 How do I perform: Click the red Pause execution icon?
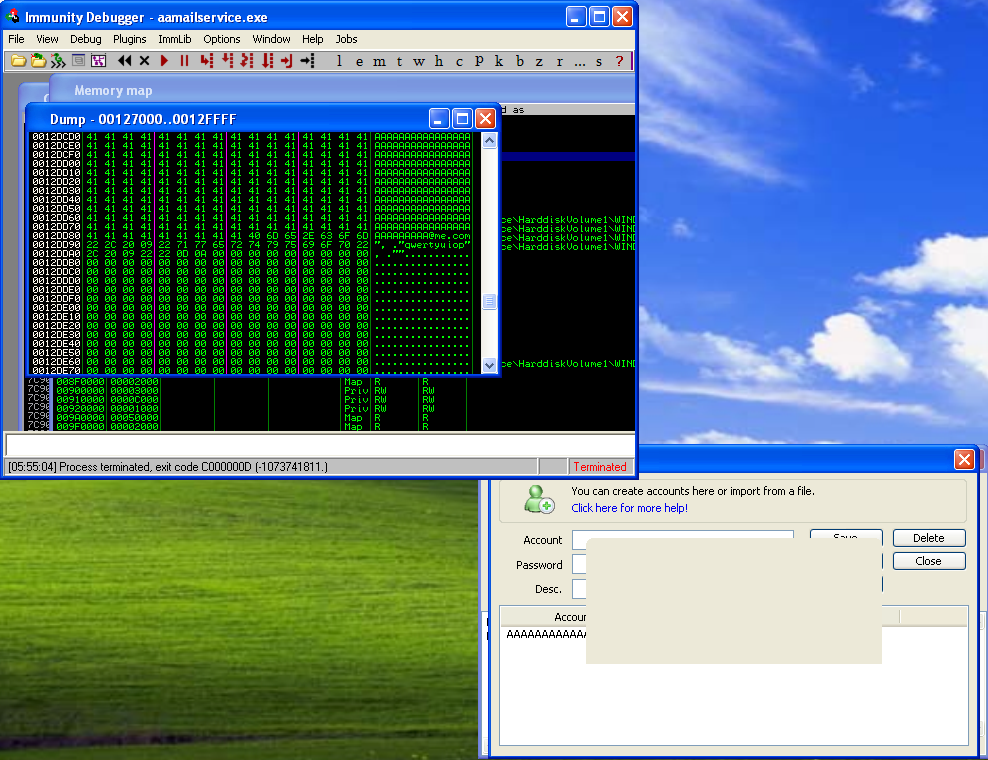tap(185, 61)
